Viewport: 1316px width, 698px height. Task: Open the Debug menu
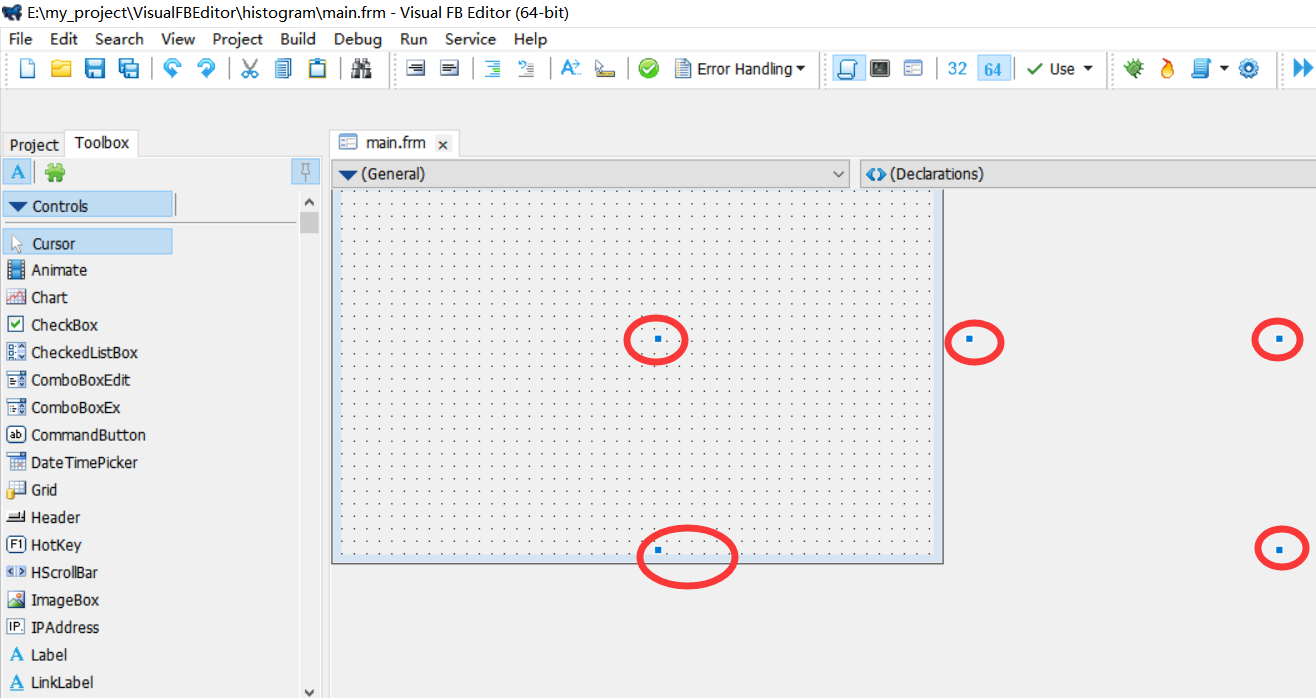coord(357,39)
